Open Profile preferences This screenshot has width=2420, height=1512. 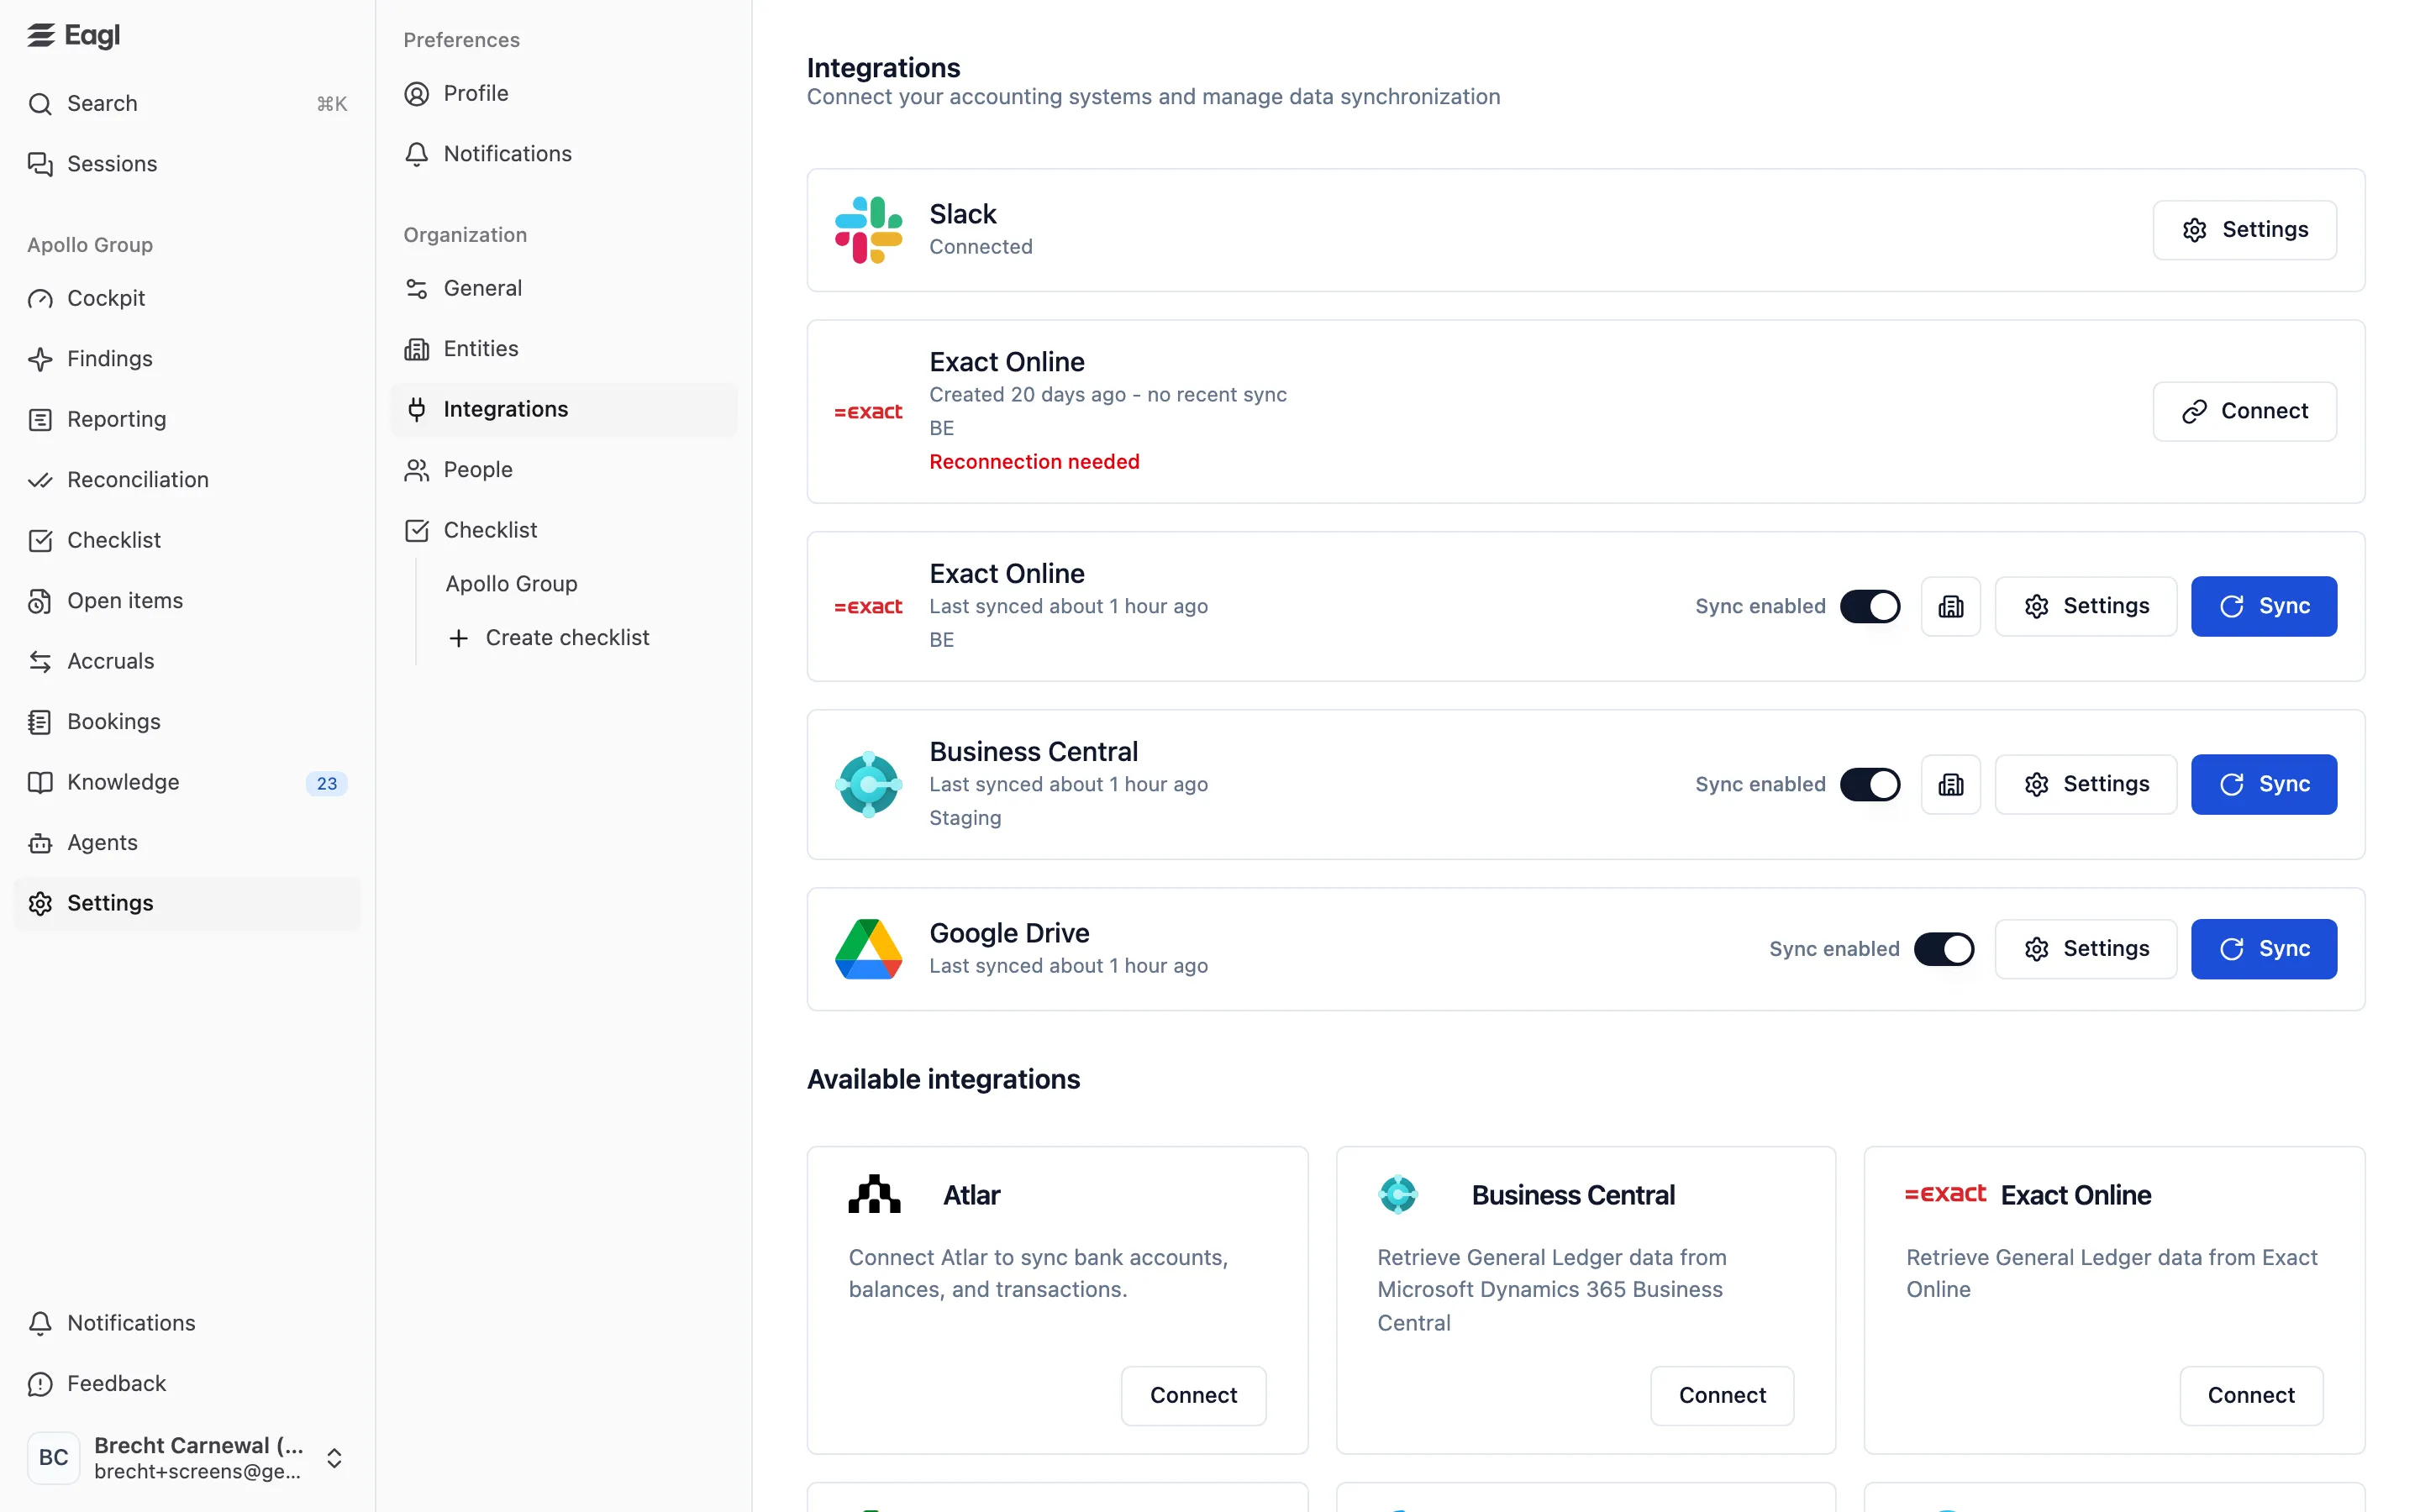click(563, 94)
